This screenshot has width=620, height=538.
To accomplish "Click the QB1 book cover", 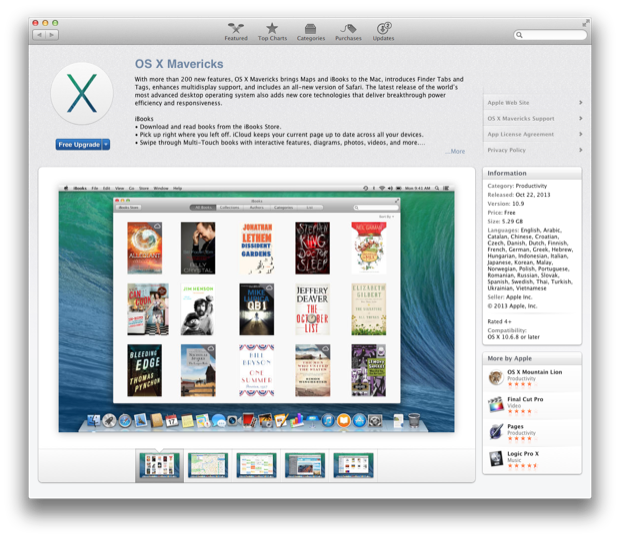I will 257,309.
